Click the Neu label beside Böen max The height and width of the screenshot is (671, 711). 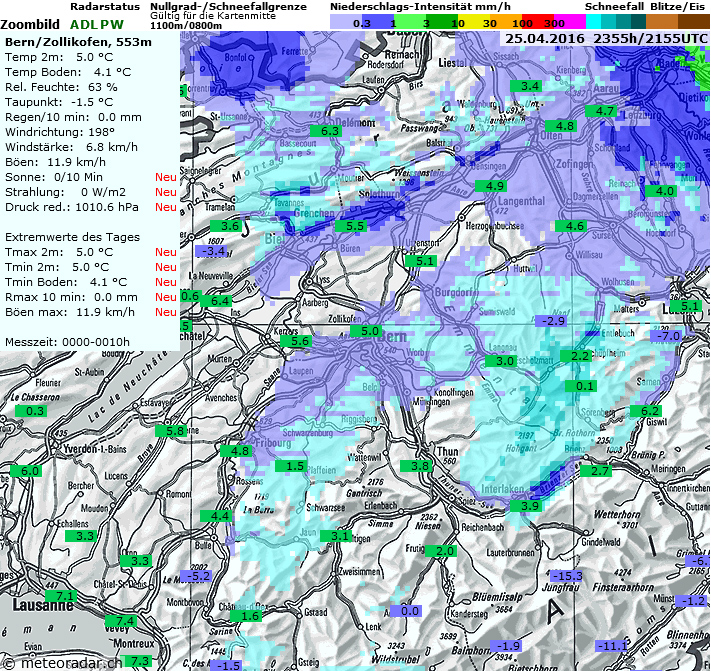click(166, 312)
